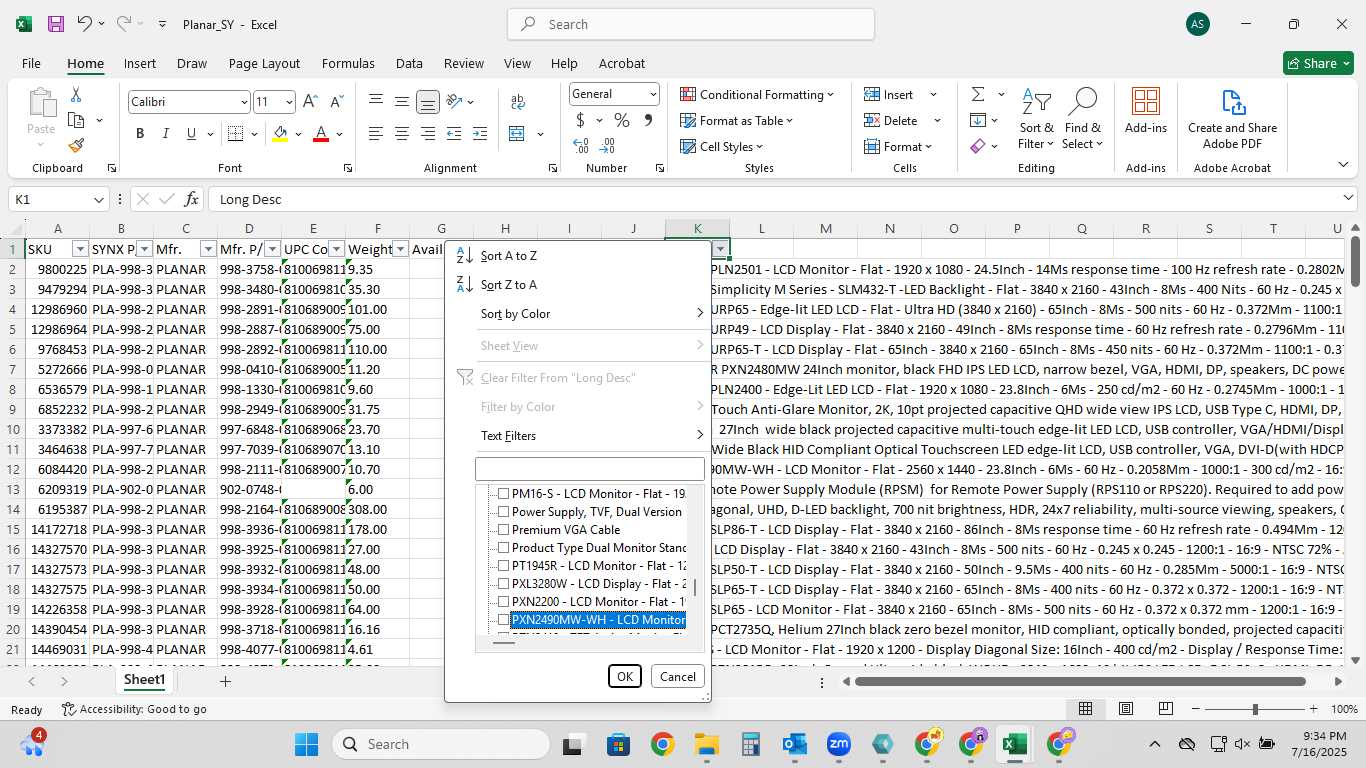The image size is (1366, 768).
Task: Check the PXL3280W LCD Display filter box
Action: click(504, 584)
